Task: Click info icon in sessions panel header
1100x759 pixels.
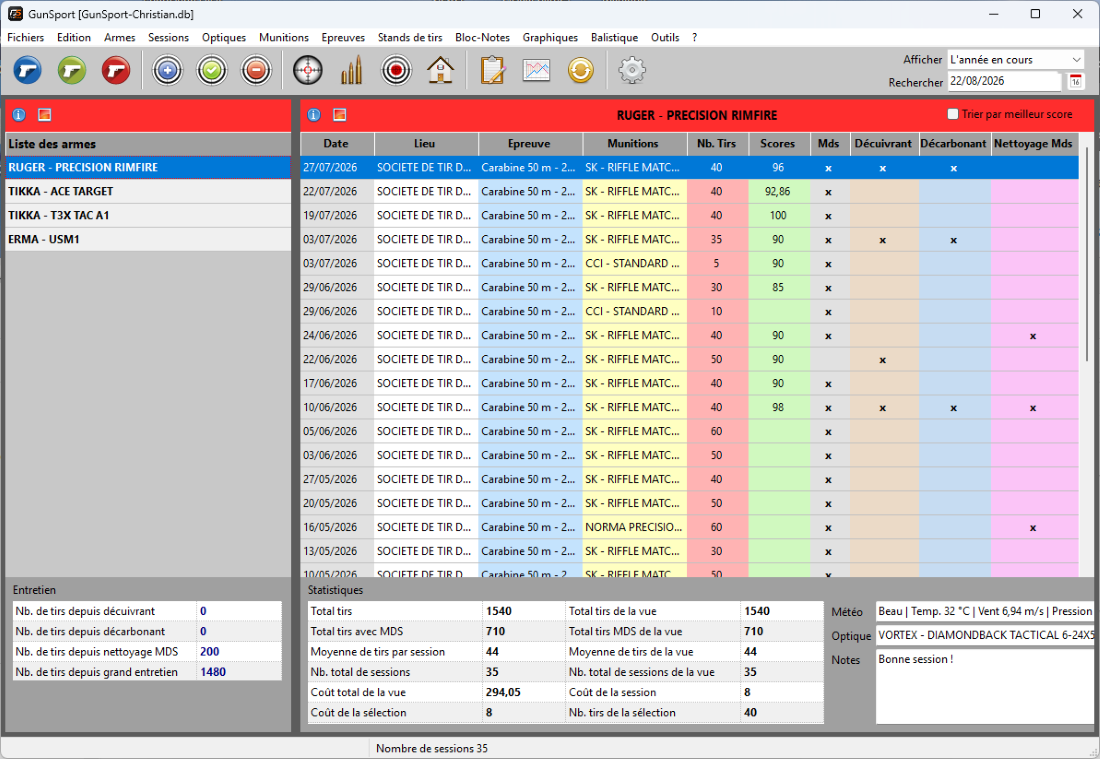Action: click(314, 114)
